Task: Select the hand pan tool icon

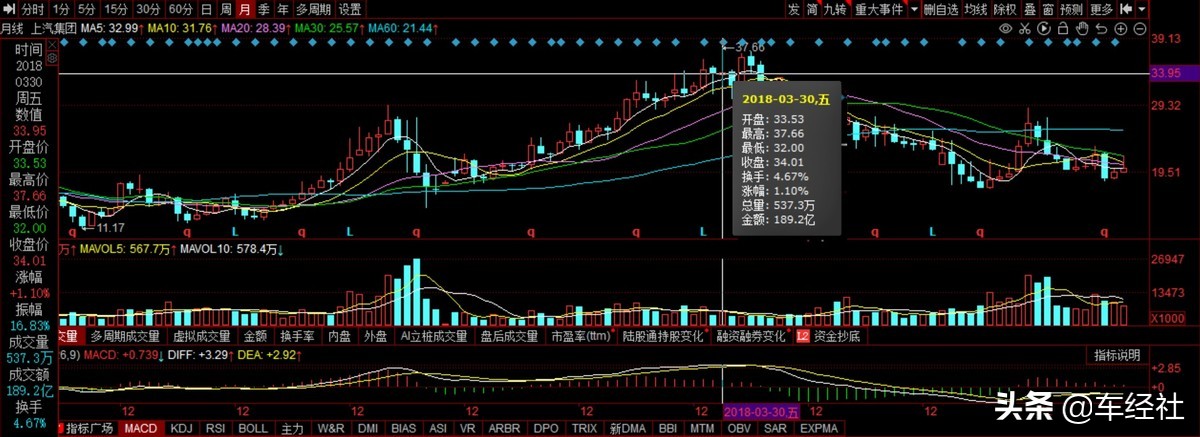Action: point(1082,29)
